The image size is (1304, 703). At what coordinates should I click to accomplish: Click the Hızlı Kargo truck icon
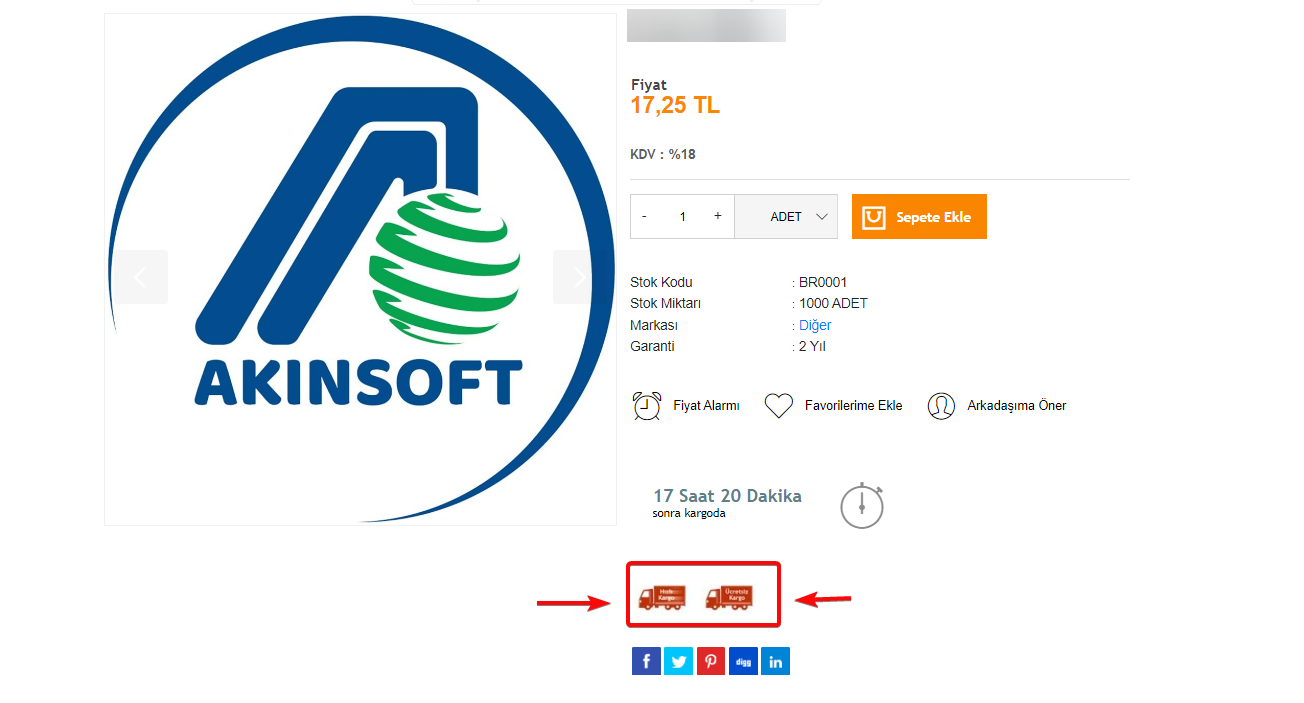(662, 597)
